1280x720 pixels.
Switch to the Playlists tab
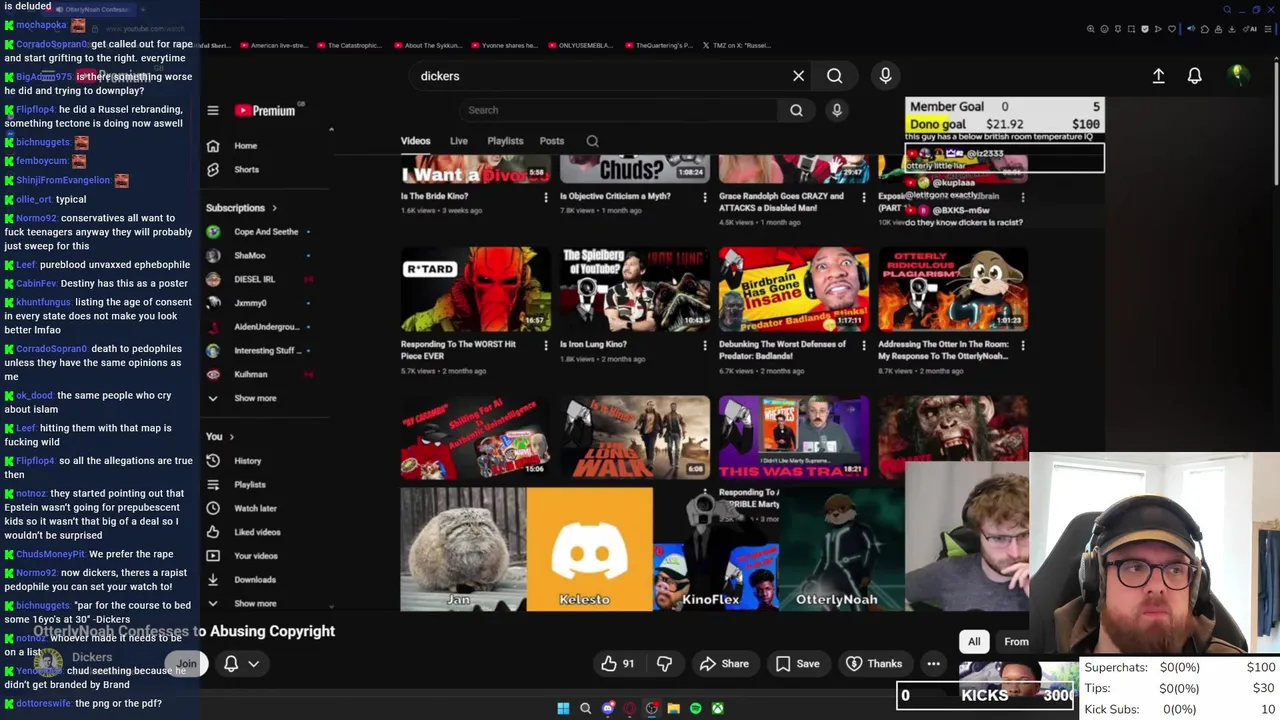coord(505,141)
